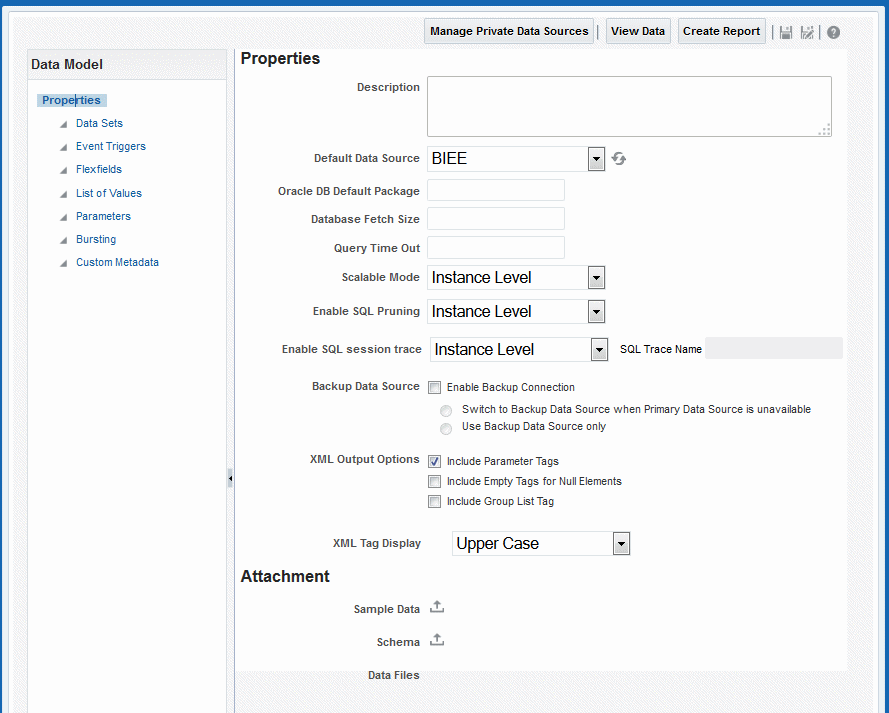Viewport: 889px width, 713px height.
Task: Click Manage Private Data Sources
Action: coord(508,31)
